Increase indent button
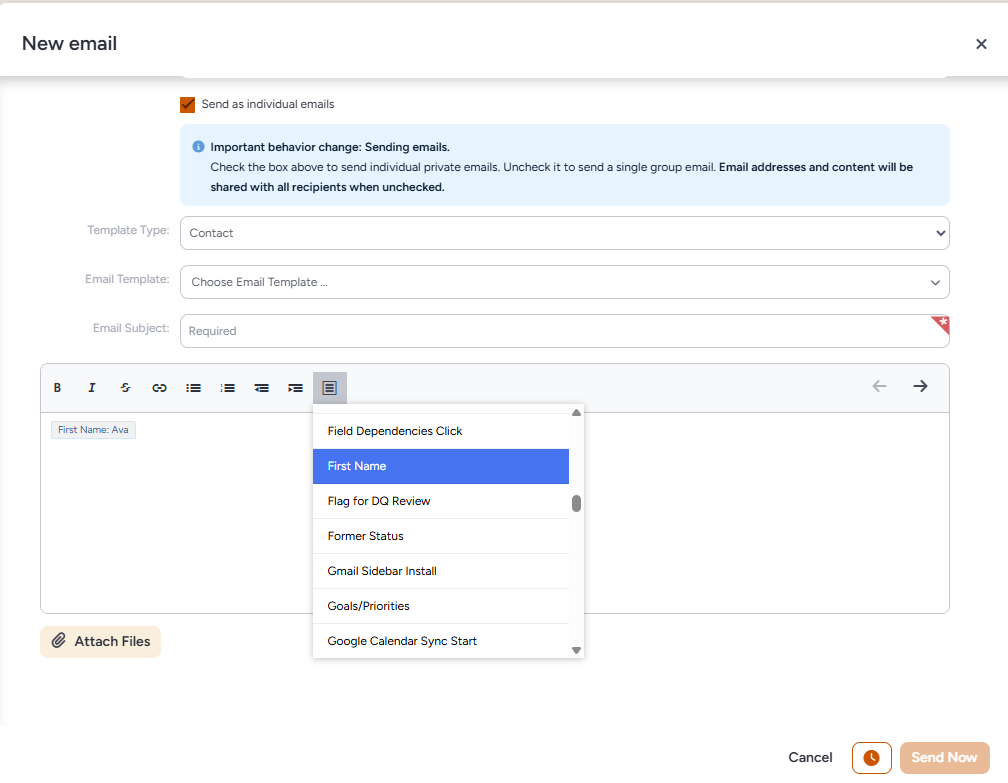Viewport: 1008px width, 783px height. [296, 388]
